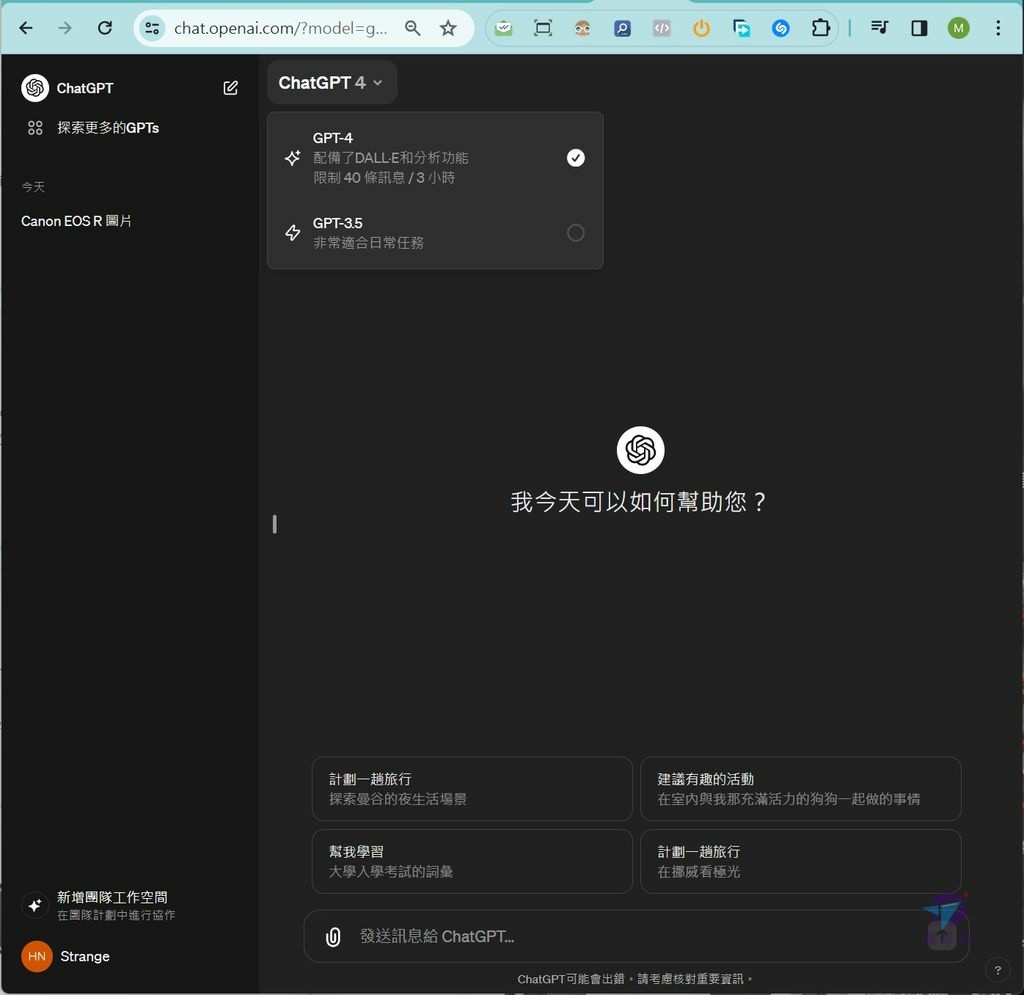Open the zoom magnifier in address bar
Image resolution: width=1024 pixels, height=995 pixels.
[x=413, y=28]
